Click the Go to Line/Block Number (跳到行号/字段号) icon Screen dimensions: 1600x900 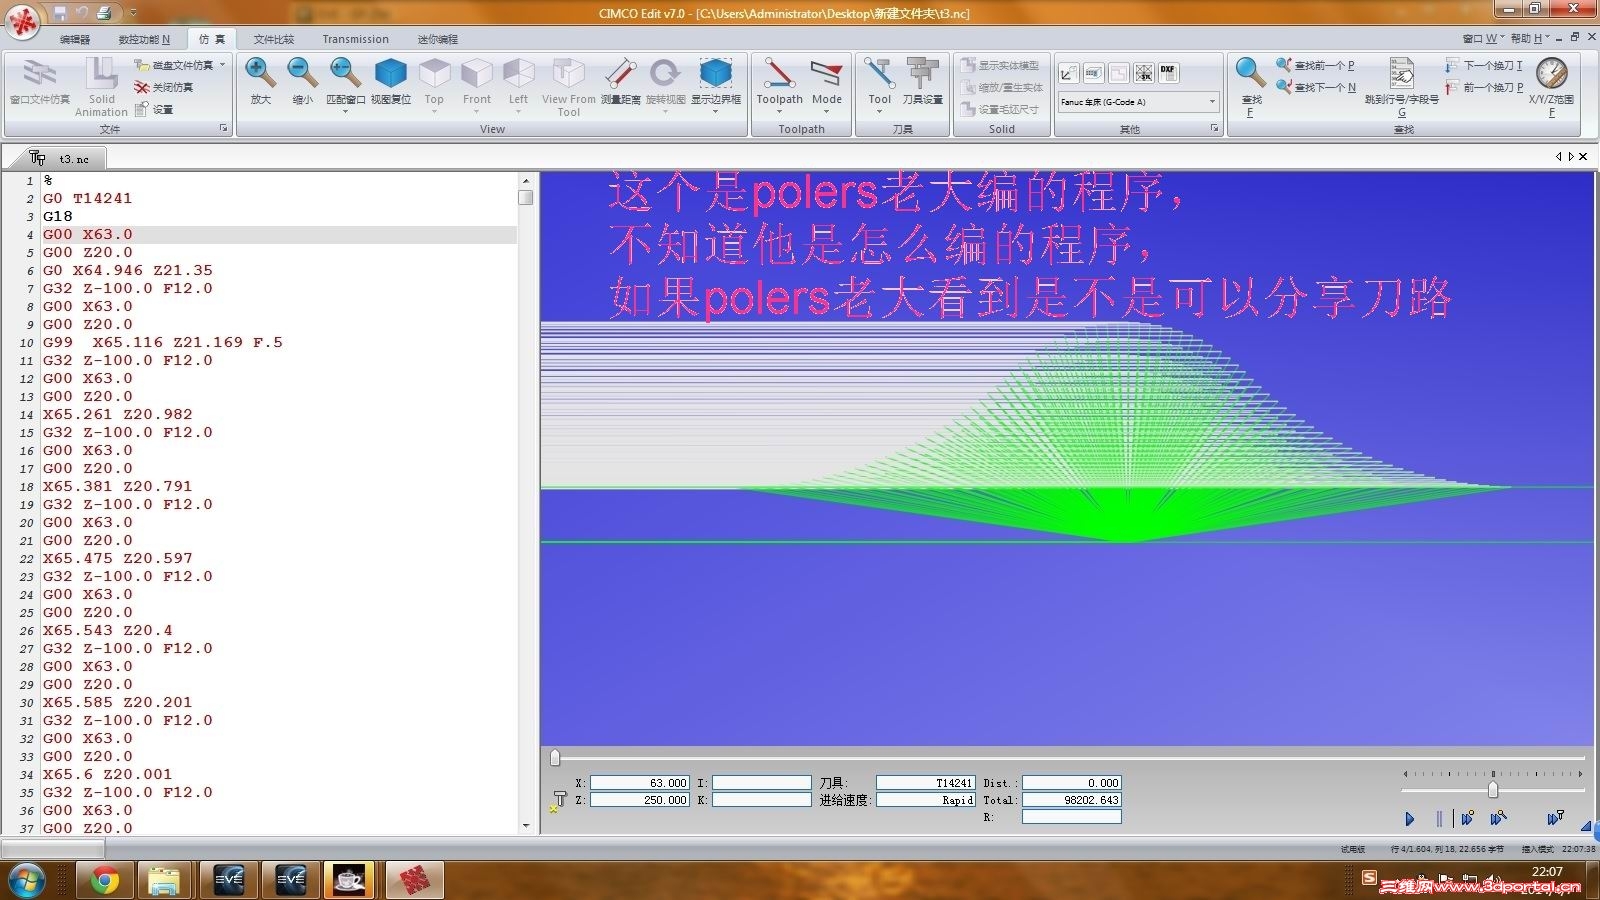[x=1401, y=74]
